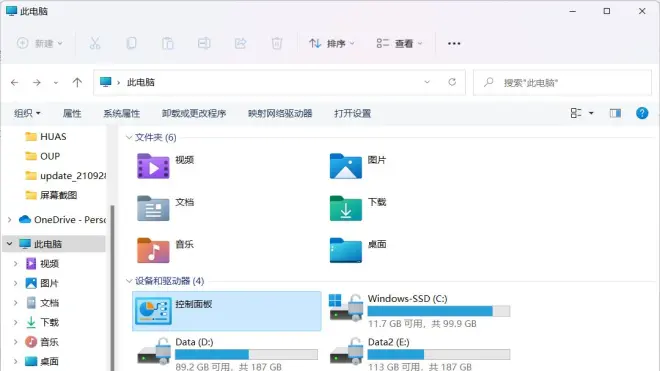Expand the 下载 node in sidebar
Screen dimensions: 660x371
[x=16, y=322]
